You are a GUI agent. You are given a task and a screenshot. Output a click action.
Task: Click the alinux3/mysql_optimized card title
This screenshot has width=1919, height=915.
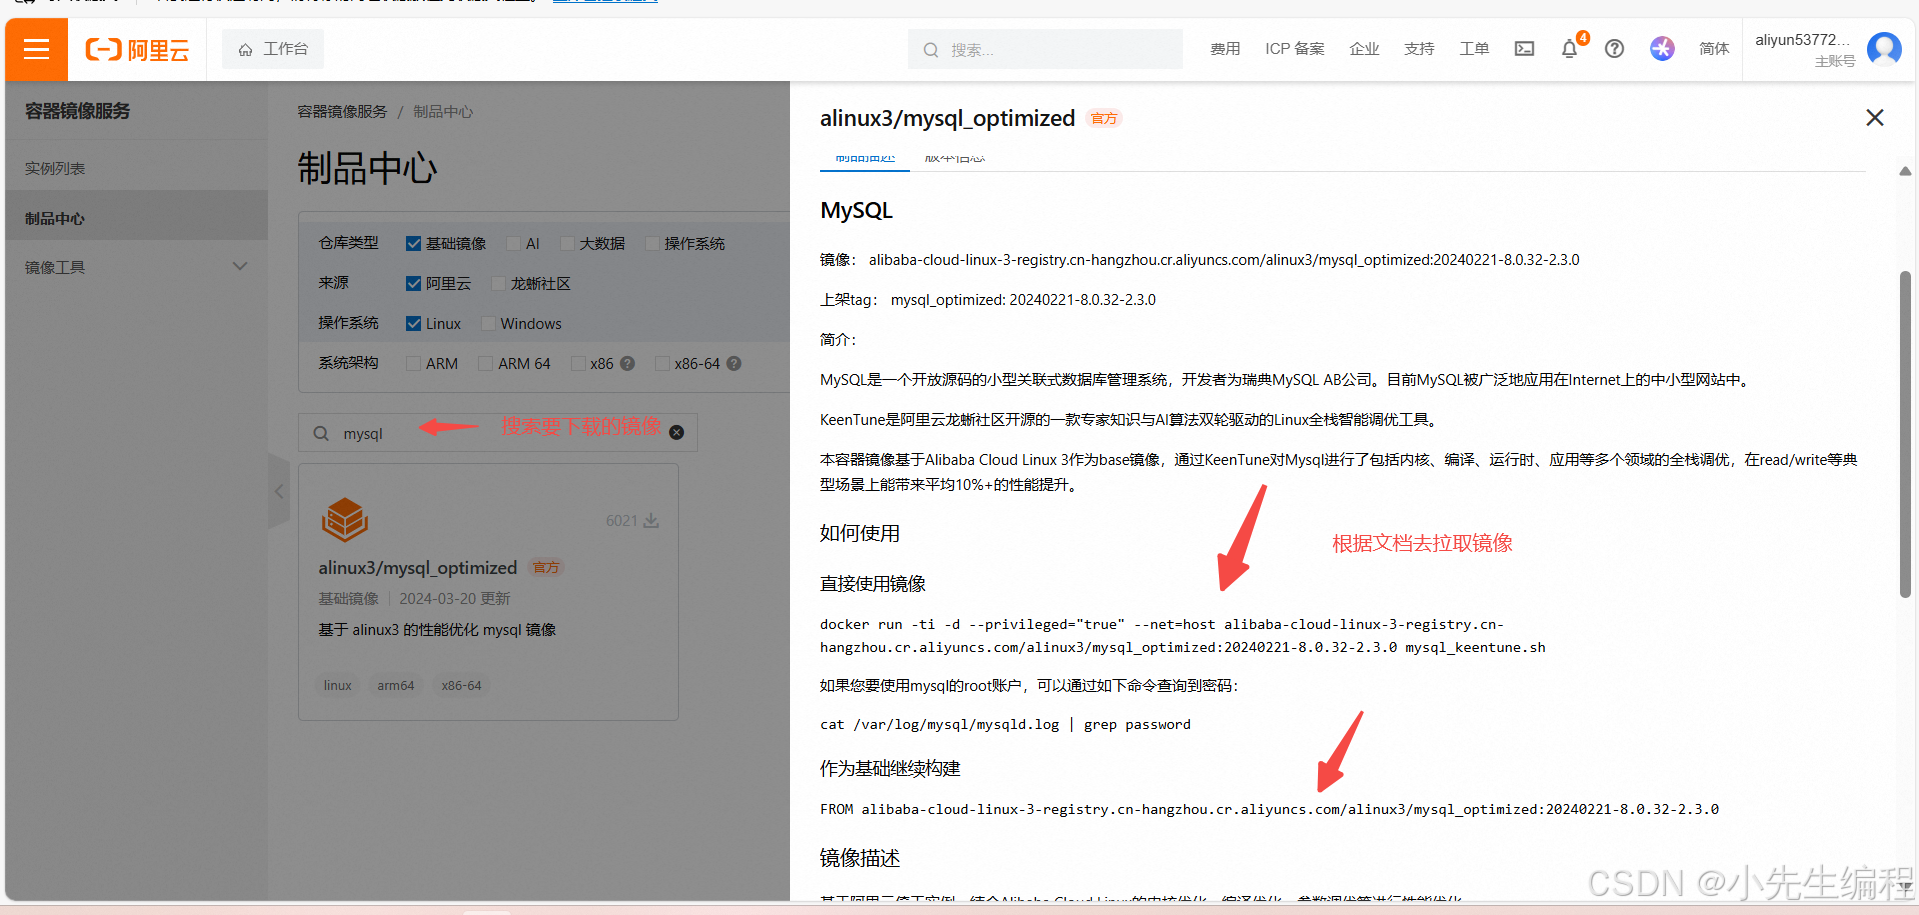coord(418,568)
